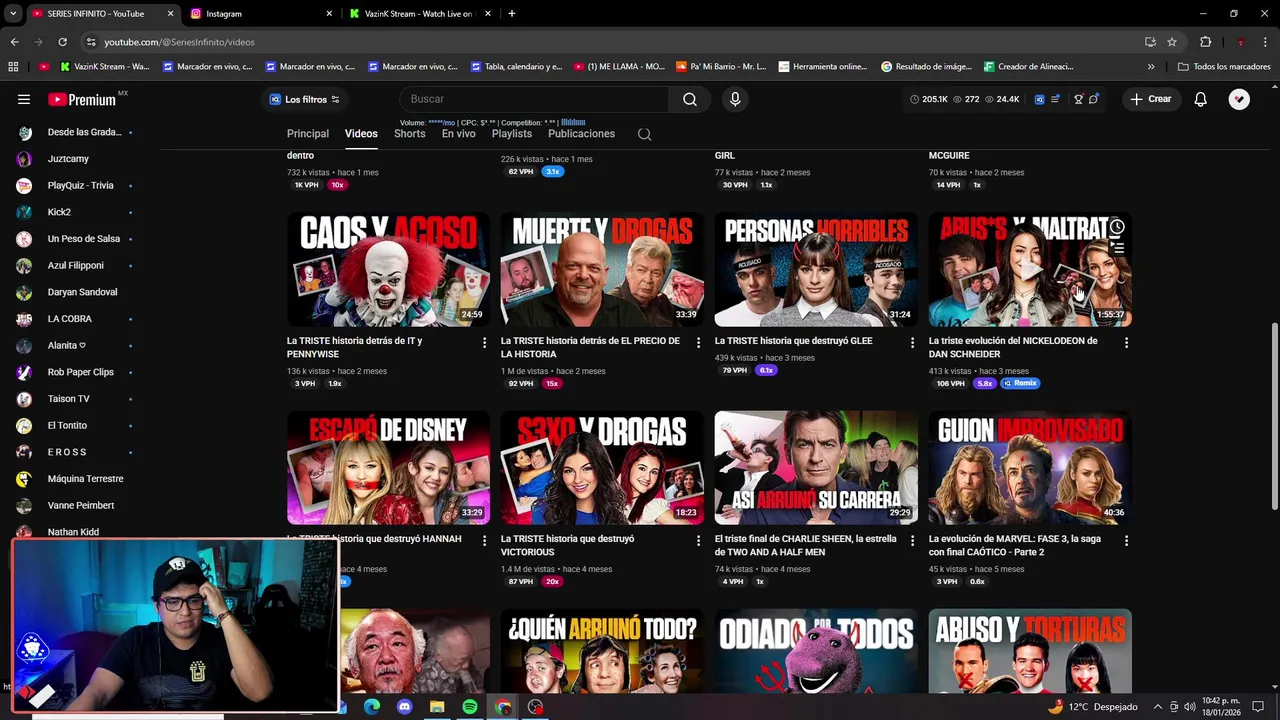Viewport: 1280px width, 720px height.
Task: Open the notifications bell
Action: [x=1200, y=99]
